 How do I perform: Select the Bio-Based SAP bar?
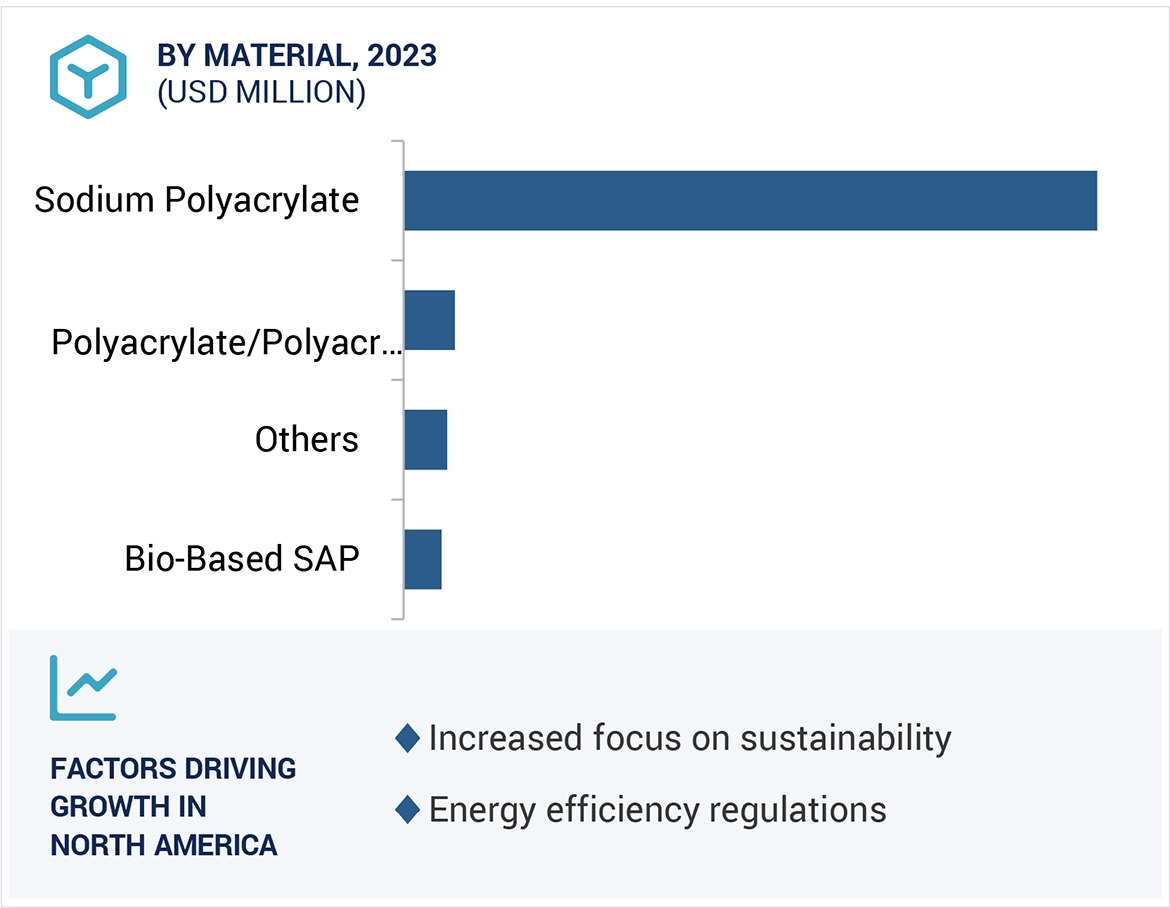point(423,559)
